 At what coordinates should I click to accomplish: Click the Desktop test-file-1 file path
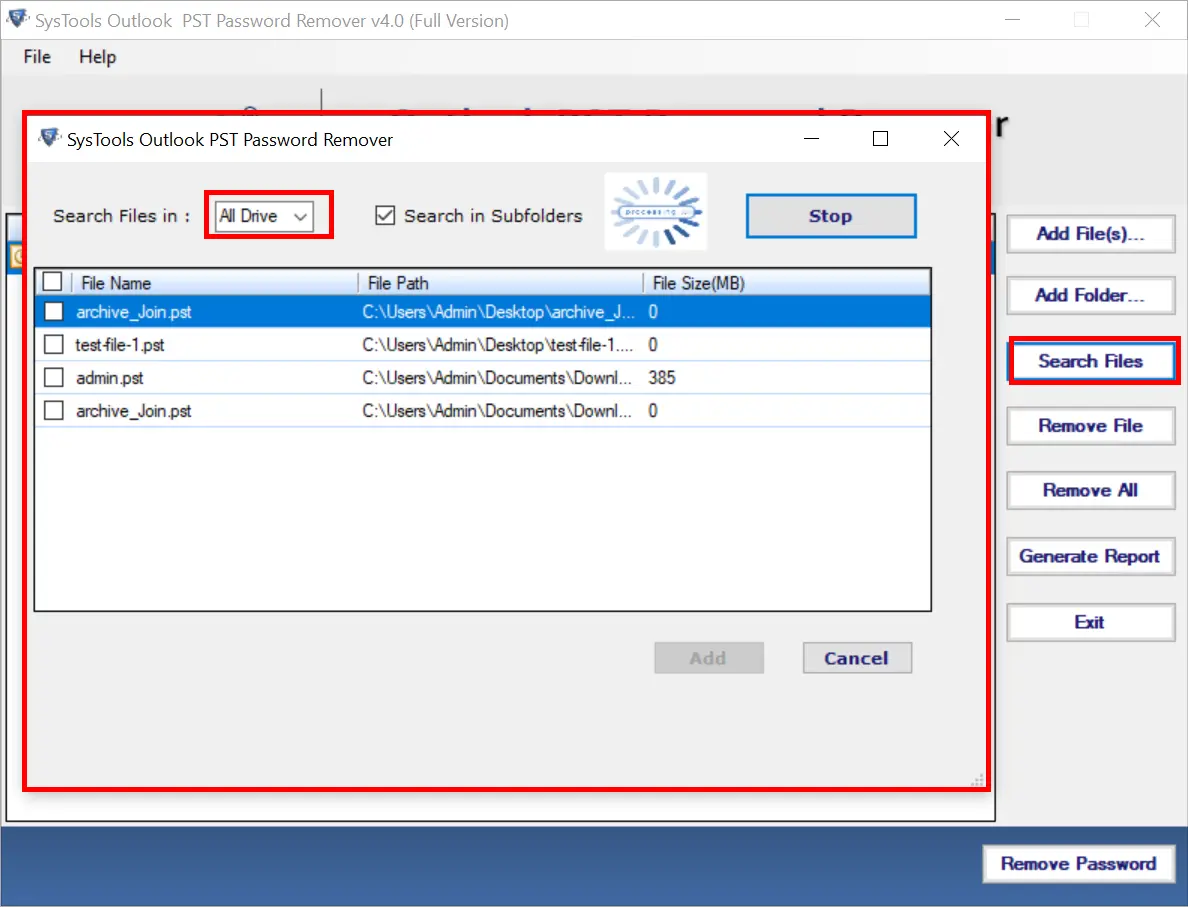pyautogui.click(x=497, y=346)
